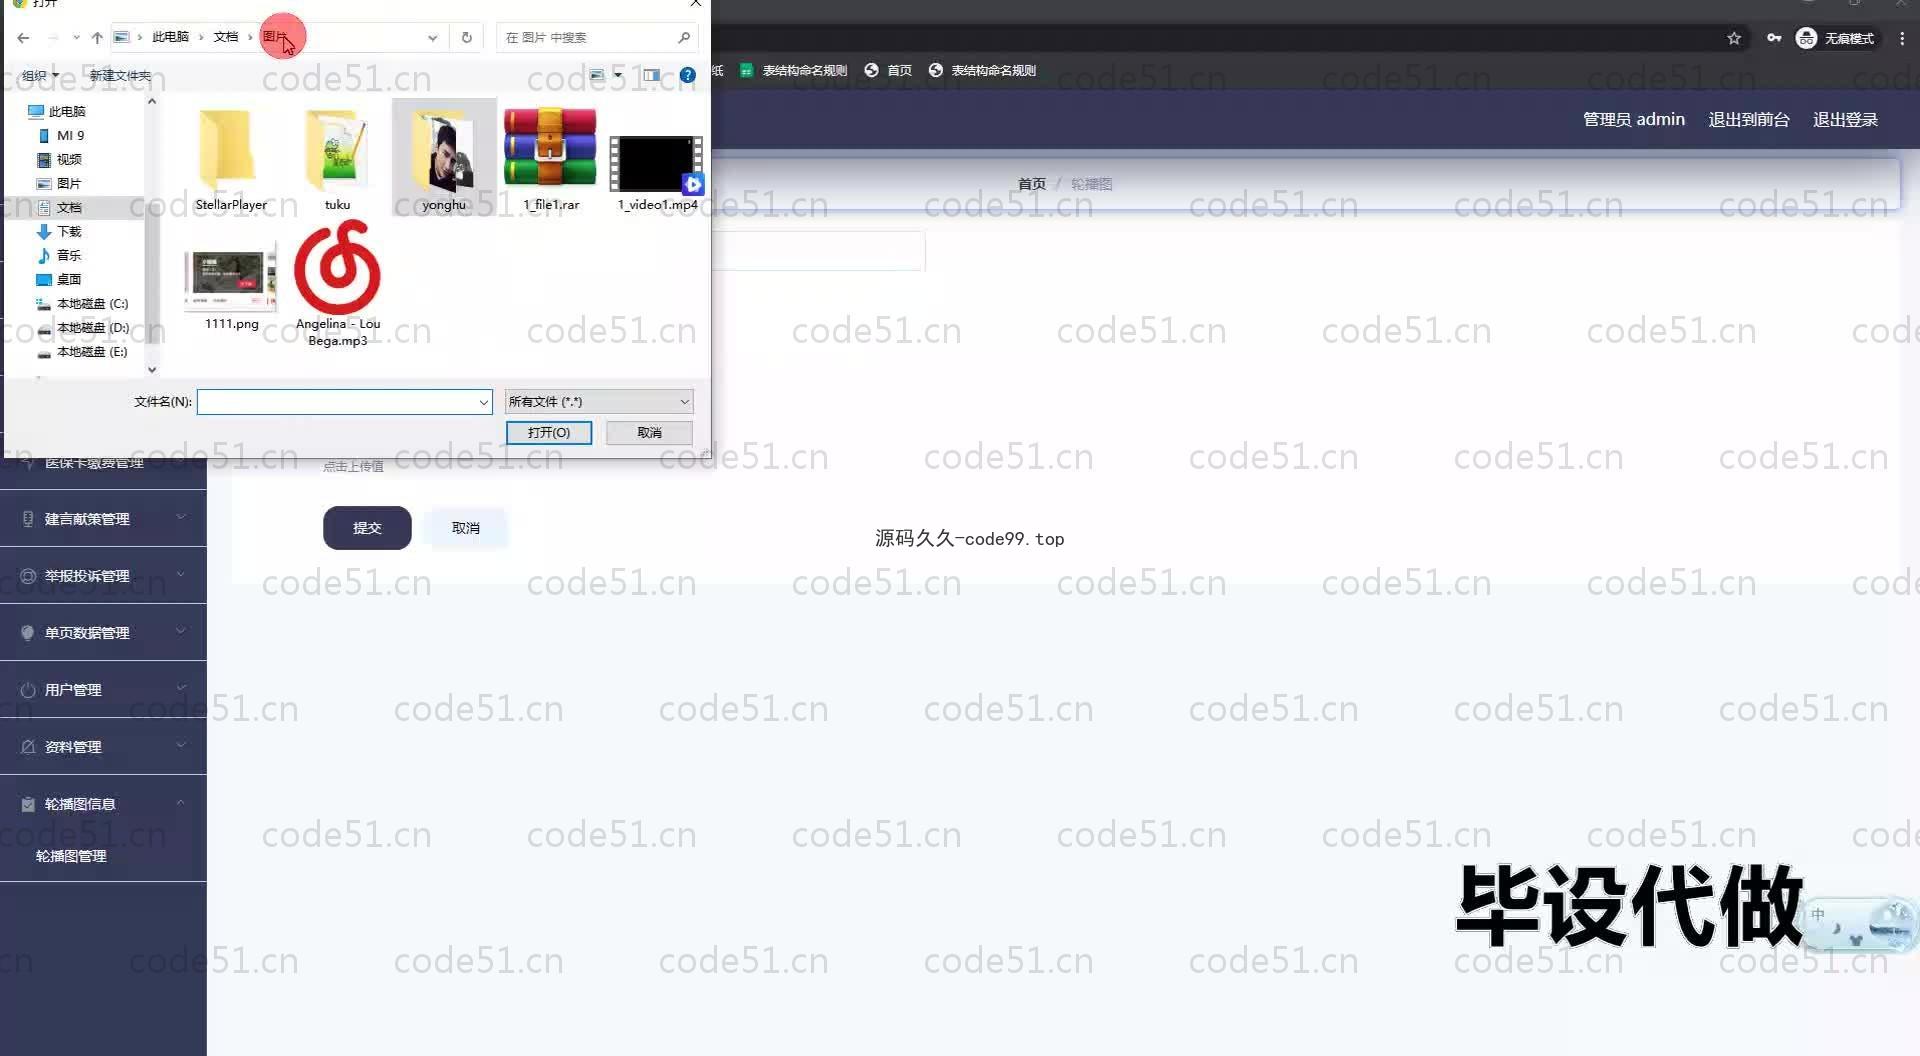Open 轮播图管理 submenu item

(71, 856)
